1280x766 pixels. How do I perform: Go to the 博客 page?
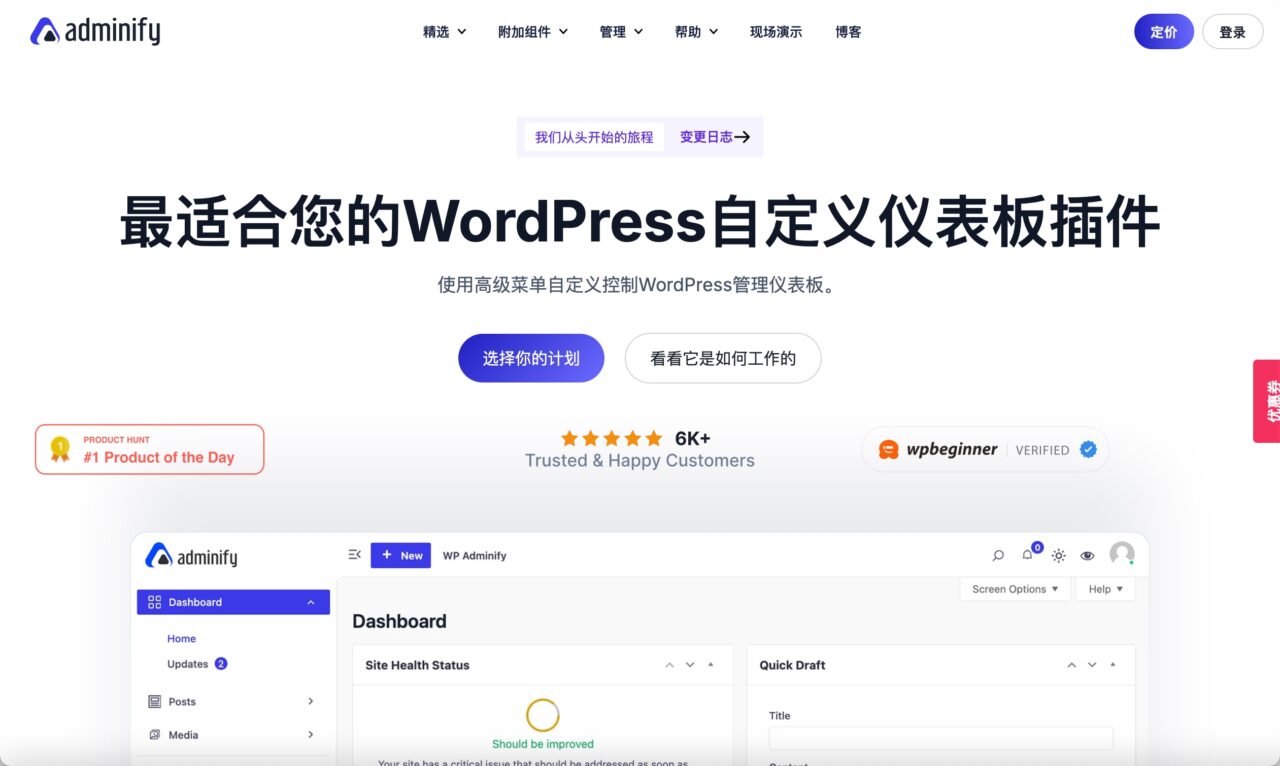[848, 32]
